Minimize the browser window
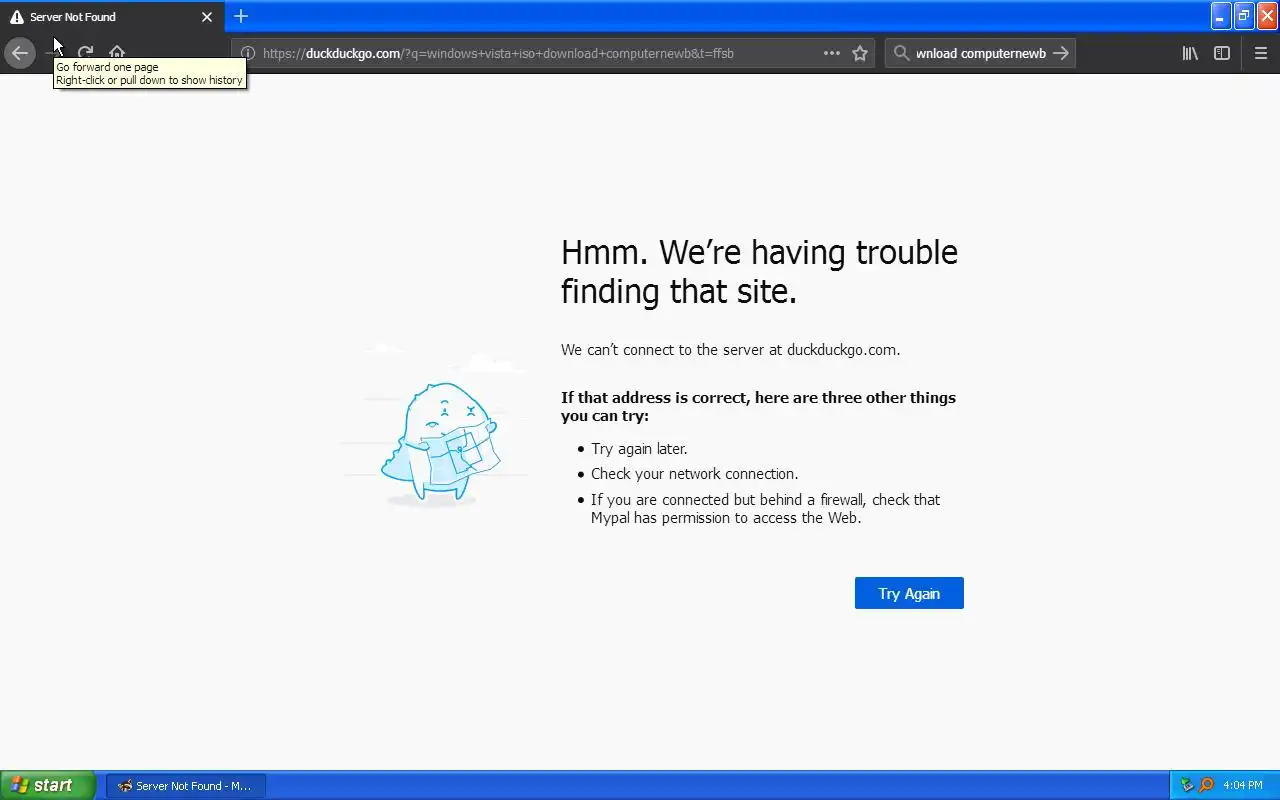1280x800 pixels. [x=1221, y=16]
